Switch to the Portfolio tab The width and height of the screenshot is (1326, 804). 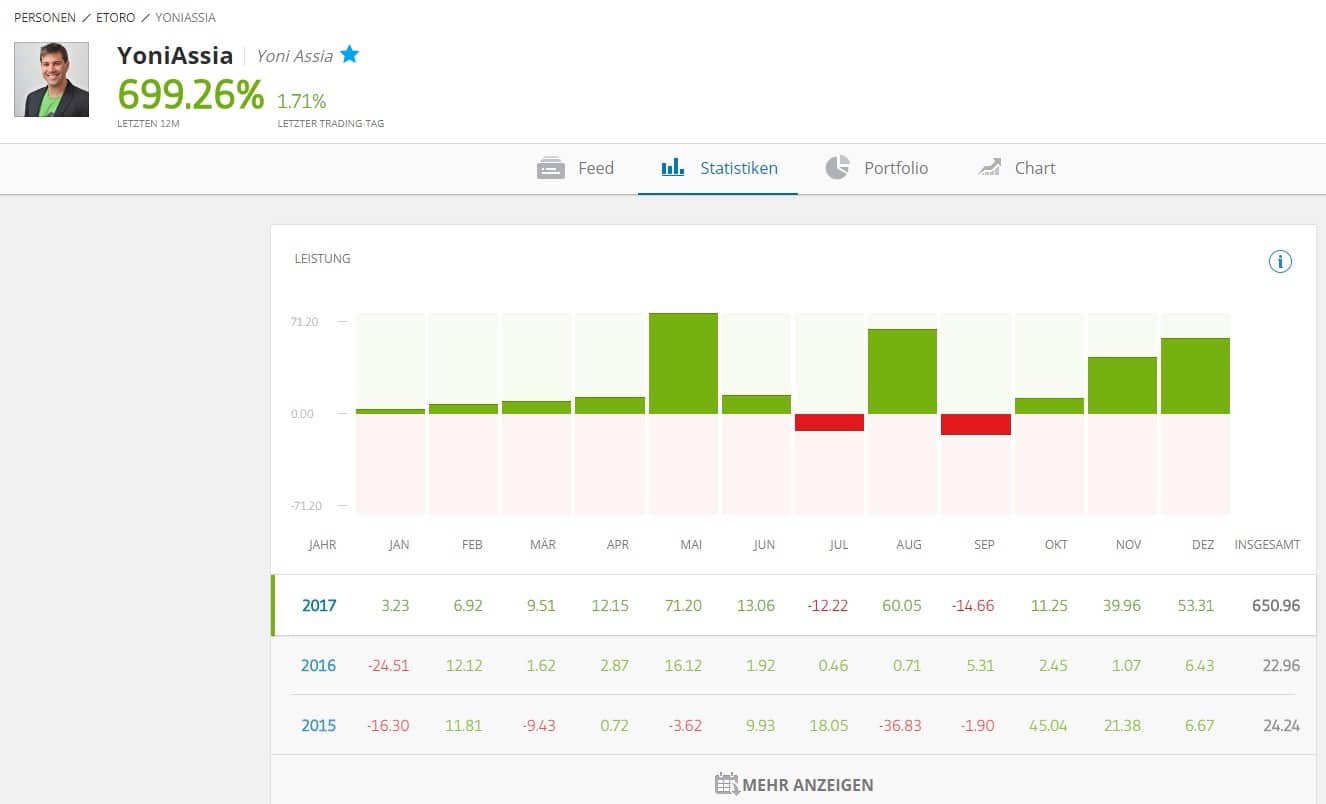[895, 168]
